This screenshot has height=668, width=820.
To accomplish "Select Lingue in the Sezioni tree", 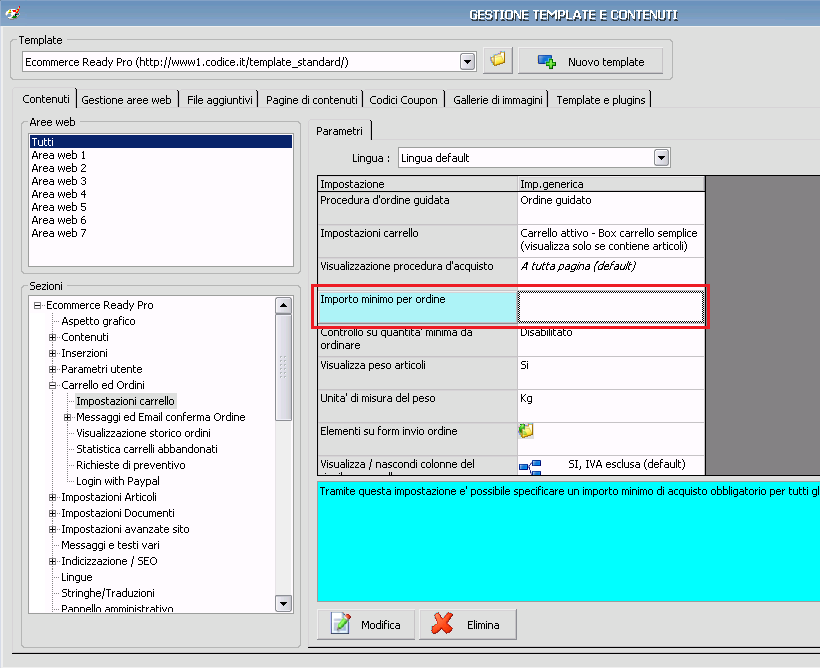I will (x=77, y=577).
